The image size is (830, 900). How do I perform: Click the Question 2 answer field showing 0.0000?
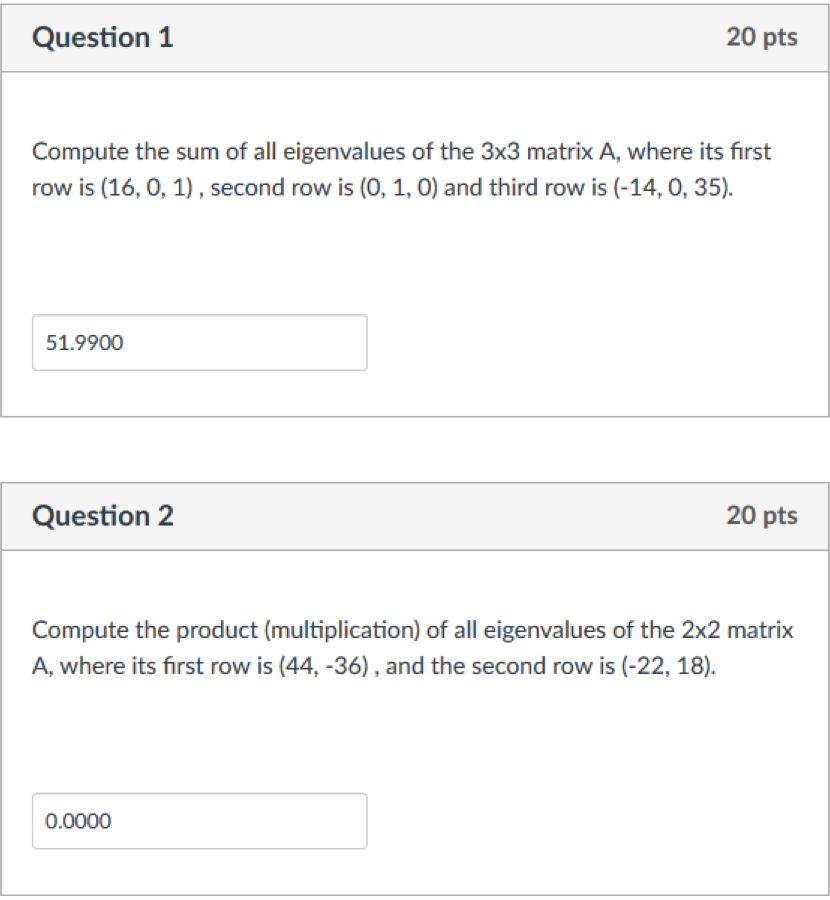tap(199, 821)
